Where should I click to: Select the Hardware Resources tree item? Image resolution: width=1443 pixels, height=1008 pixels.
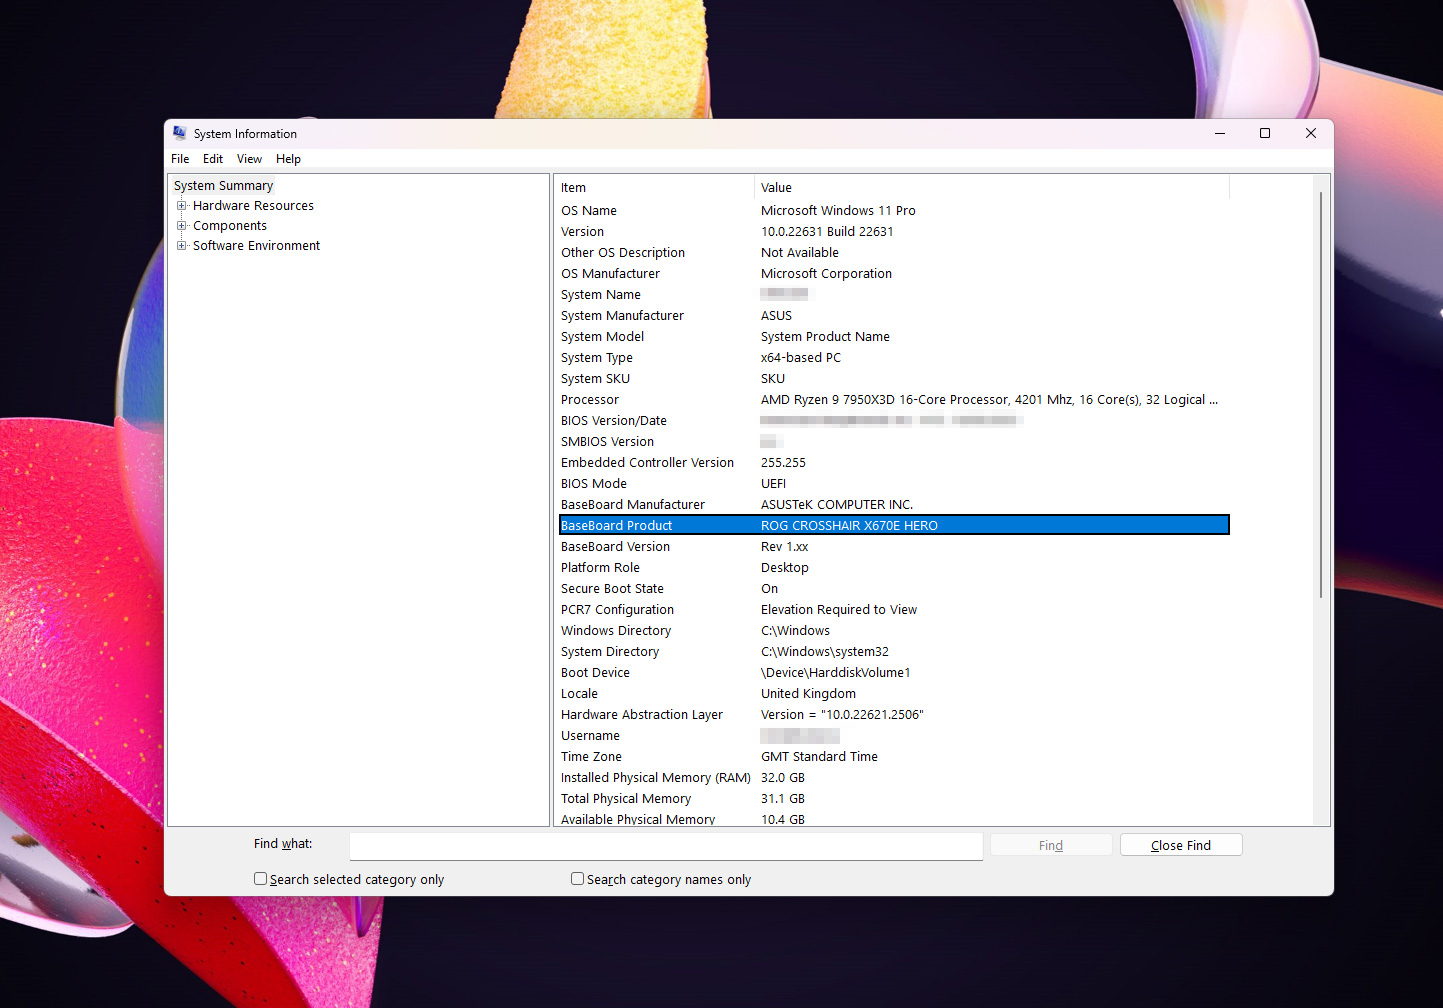point(253,206)
